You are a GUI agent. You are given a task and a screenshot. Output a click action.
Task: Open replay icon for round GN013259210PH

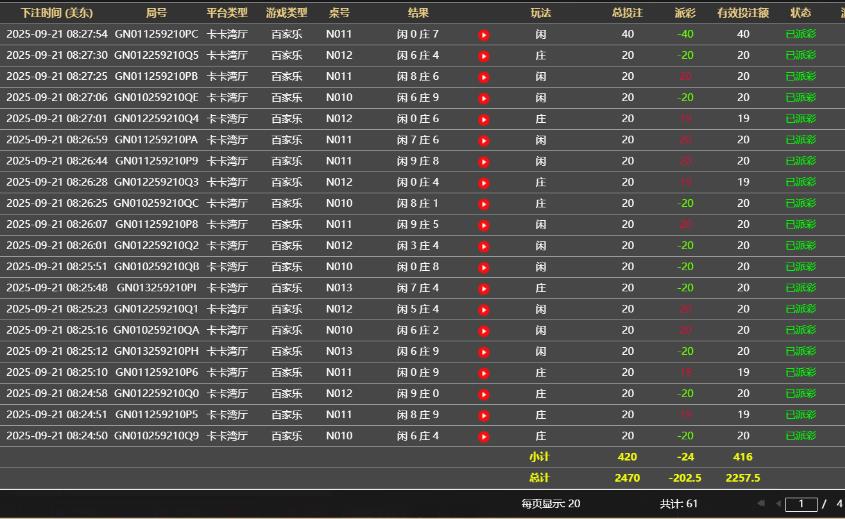tap(484, 352)
